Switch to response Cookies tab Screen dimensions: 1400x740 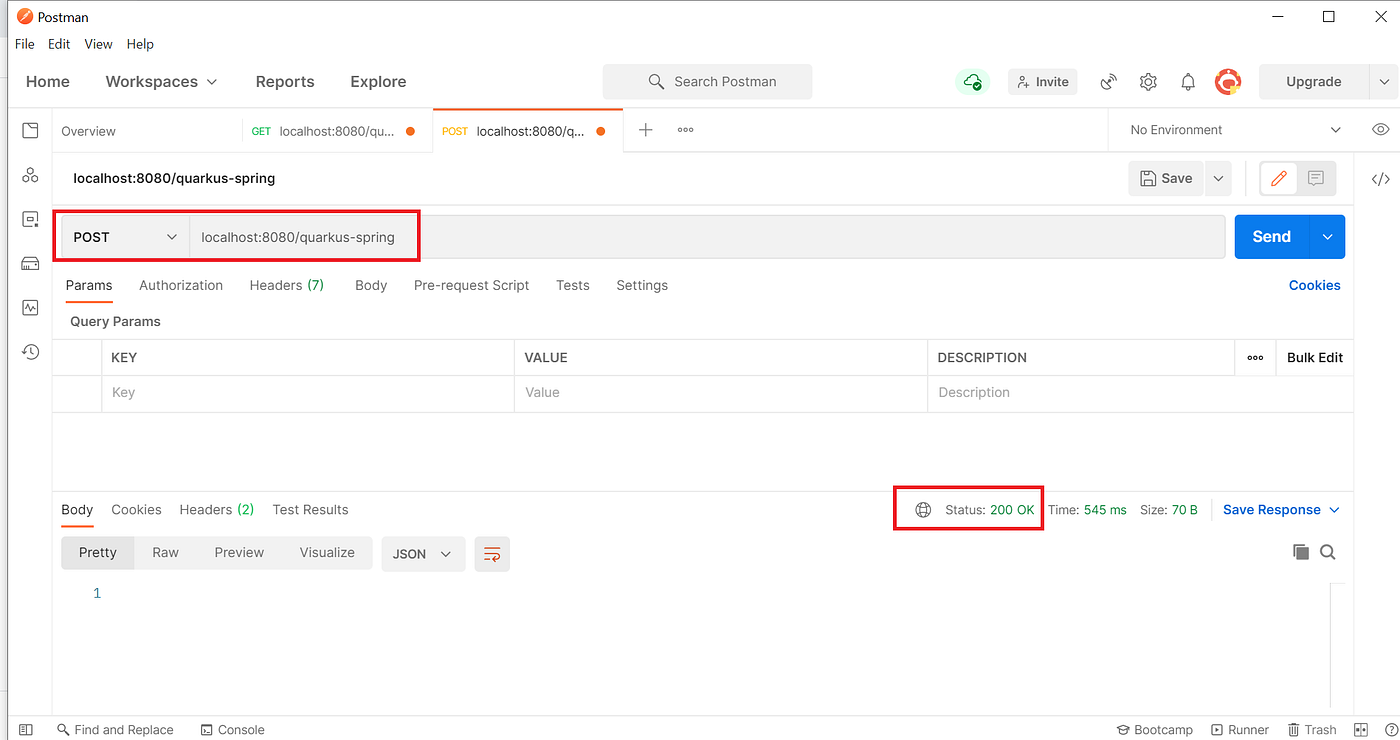136,510
